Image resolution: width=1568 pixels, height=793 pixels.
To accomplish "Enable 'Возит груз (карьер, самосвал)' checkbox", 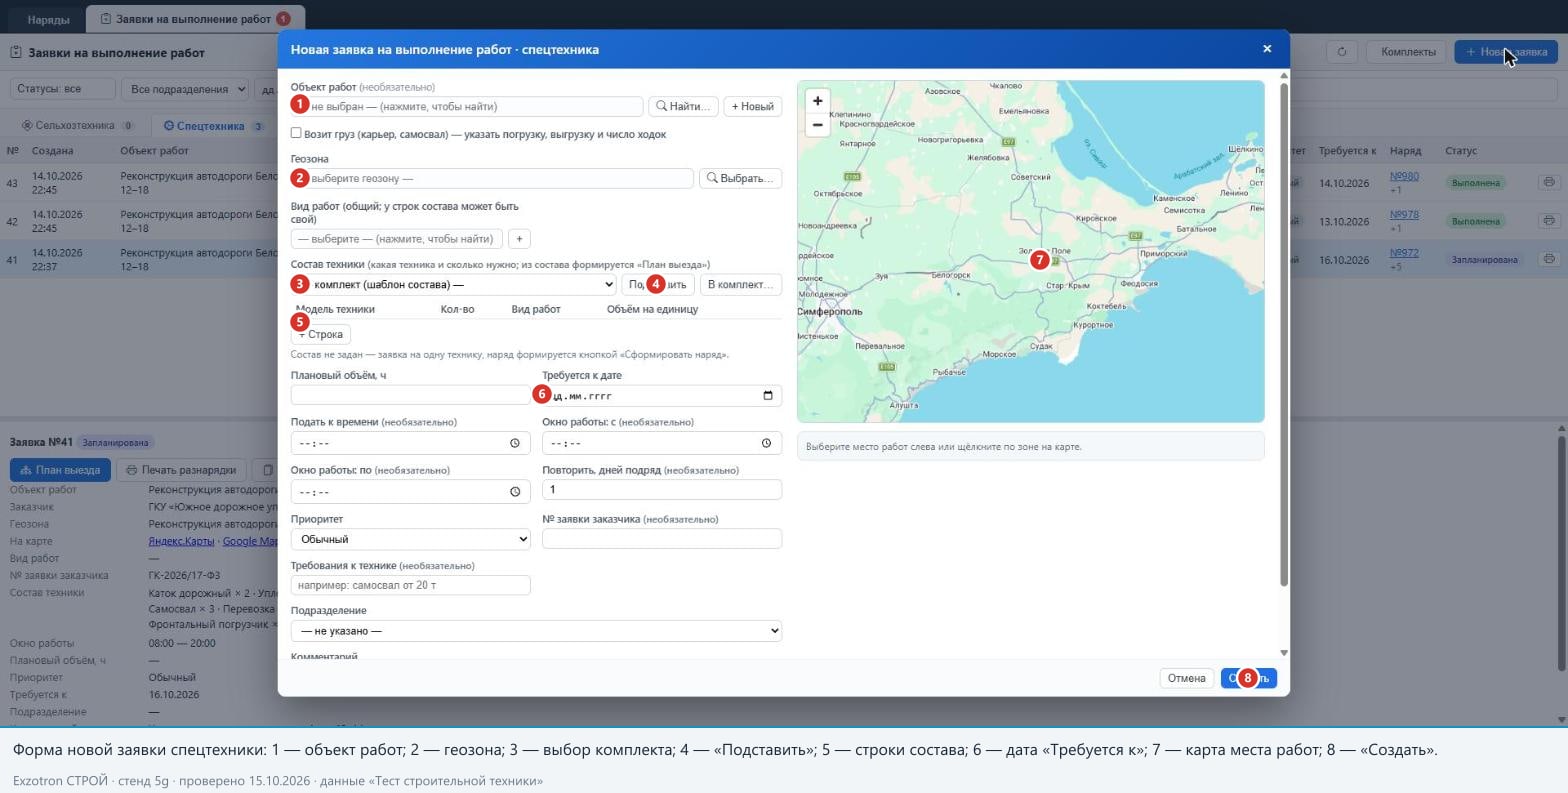I will (x=296, y=133).
